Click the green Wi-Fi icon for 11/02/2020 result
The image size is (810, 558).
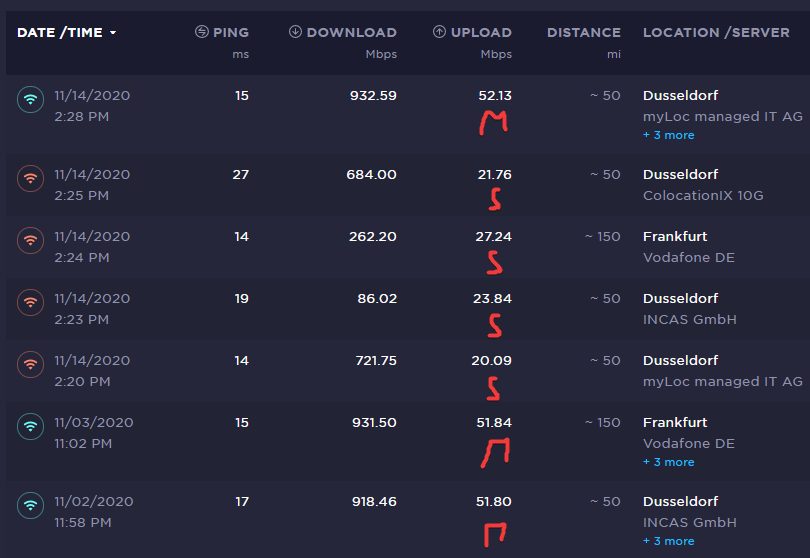coord(31,506)
